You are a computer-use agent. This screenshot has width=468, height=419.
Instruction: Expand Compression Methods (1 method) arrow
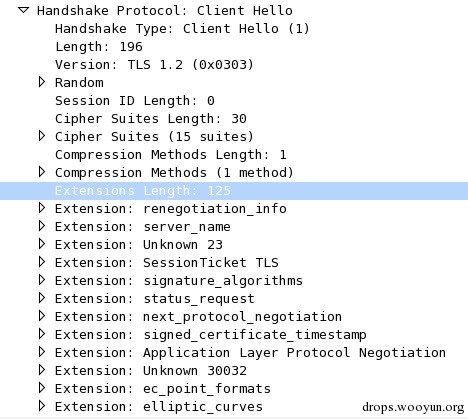pyautogui.click(x=42, y=172)
